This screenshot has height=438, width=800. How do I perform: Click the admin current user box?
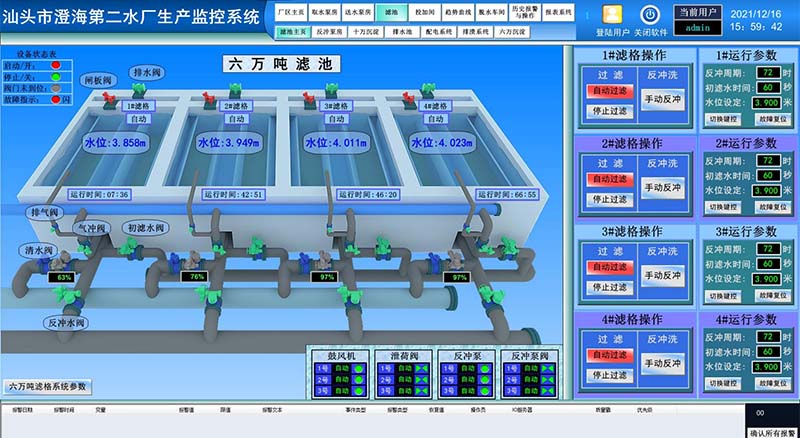point(697,28)
